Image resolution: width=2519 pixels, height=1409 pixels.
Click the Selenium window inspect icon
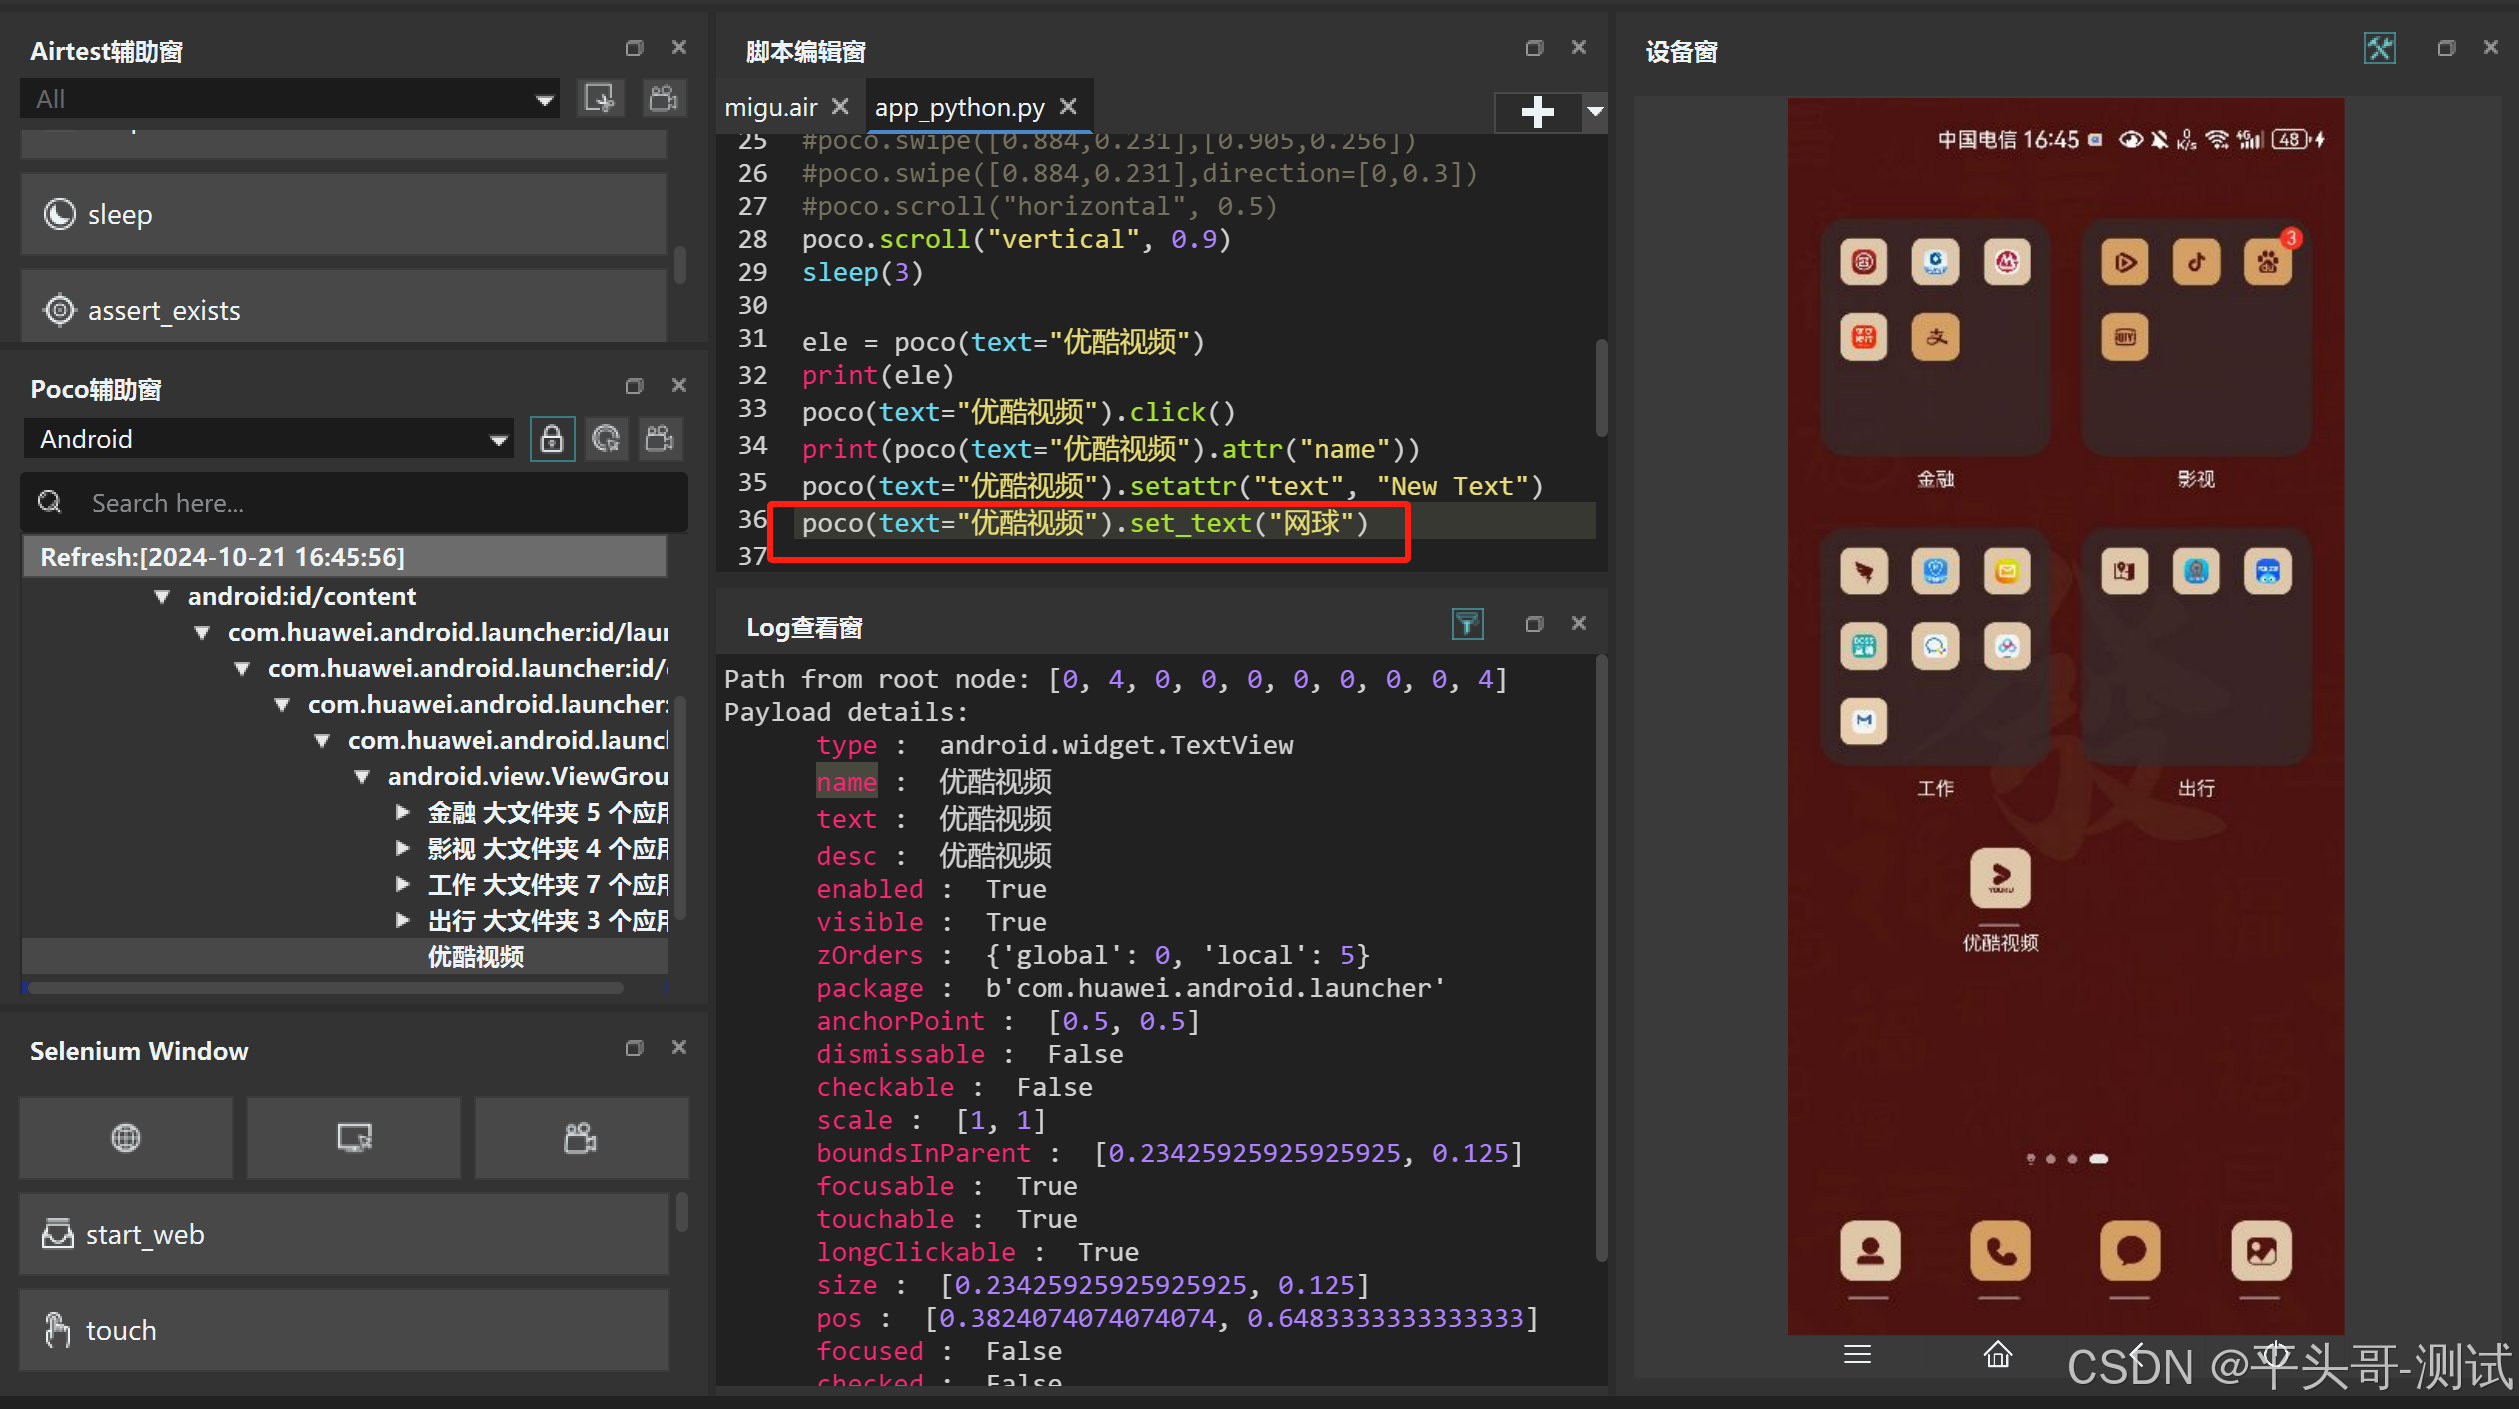click(x=354, y=1137)
